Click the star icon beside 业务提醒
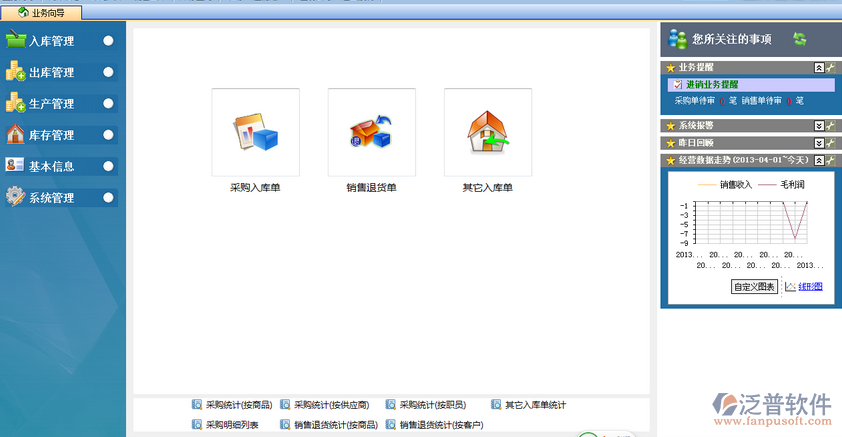Viewport: 842px width, 437px height. [670, 68]
